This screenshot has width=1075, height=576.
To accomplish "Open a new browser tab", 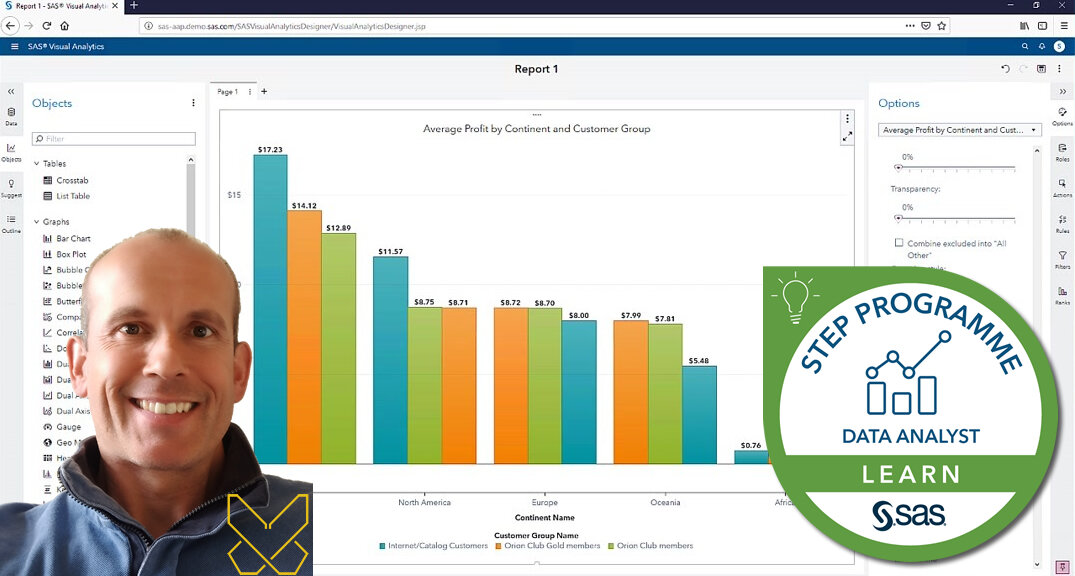I will 134,5.
